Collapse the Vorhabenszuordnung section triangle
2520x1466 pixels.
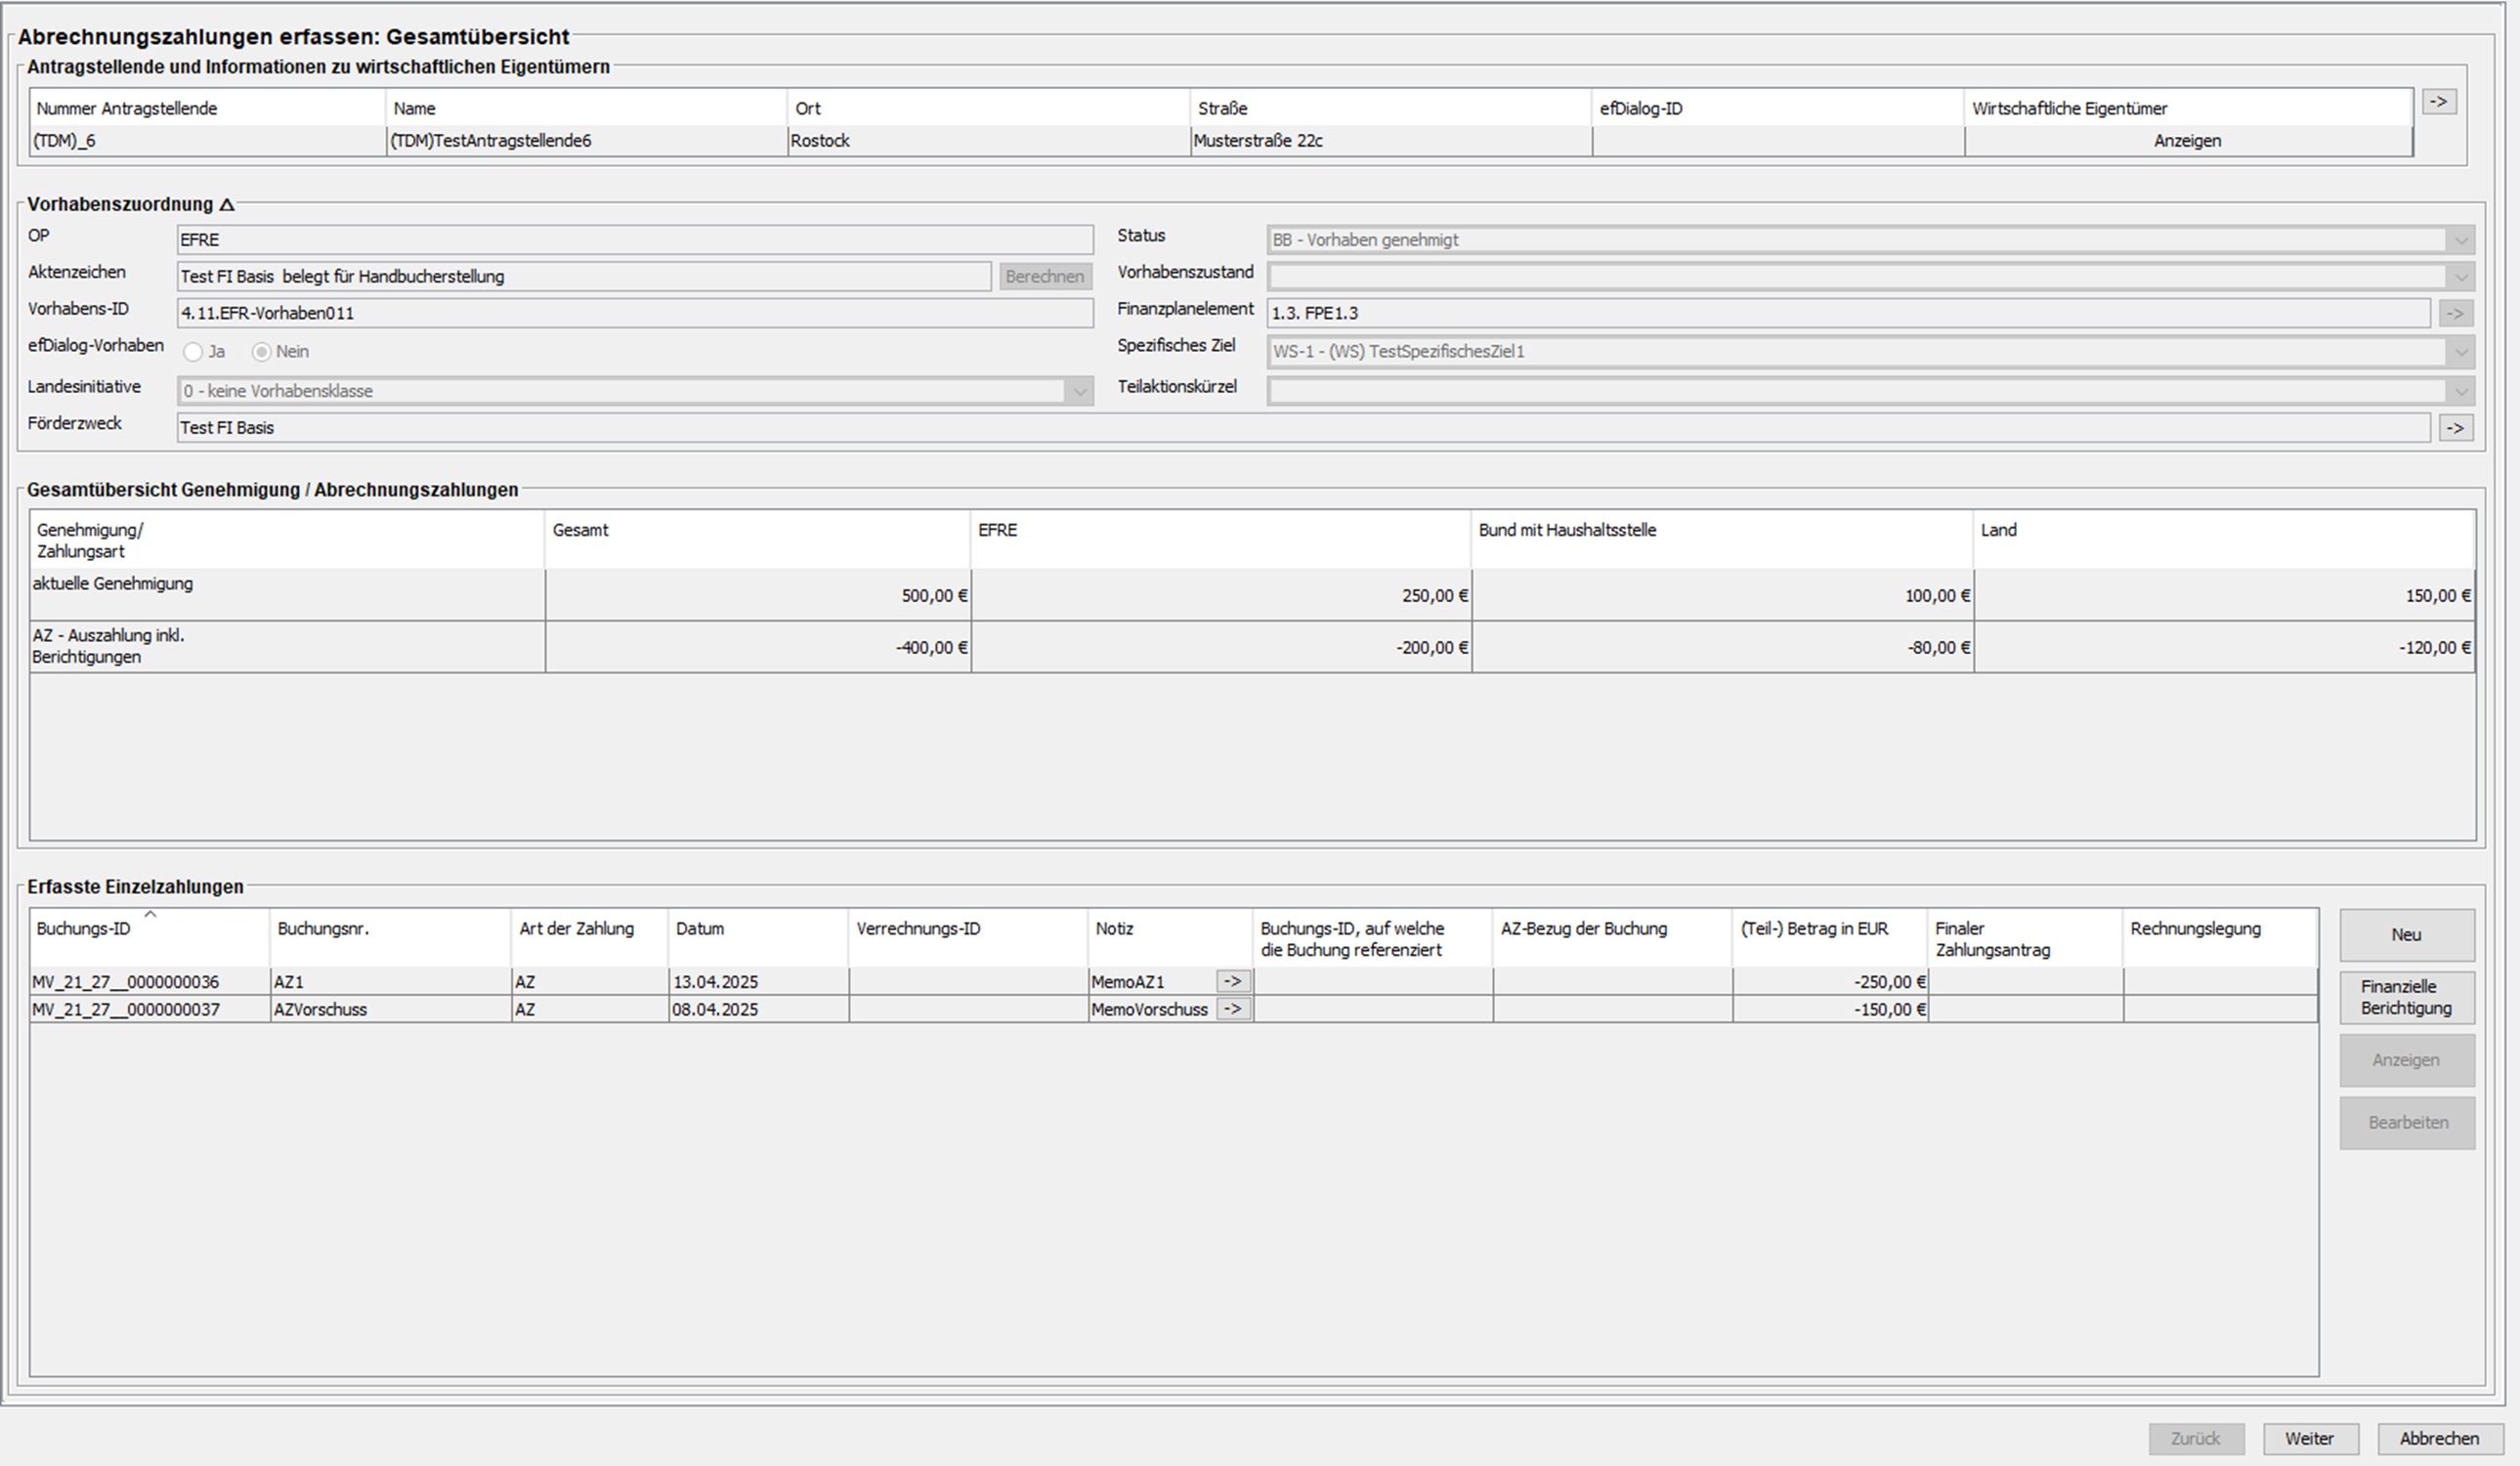pos(227,205)
